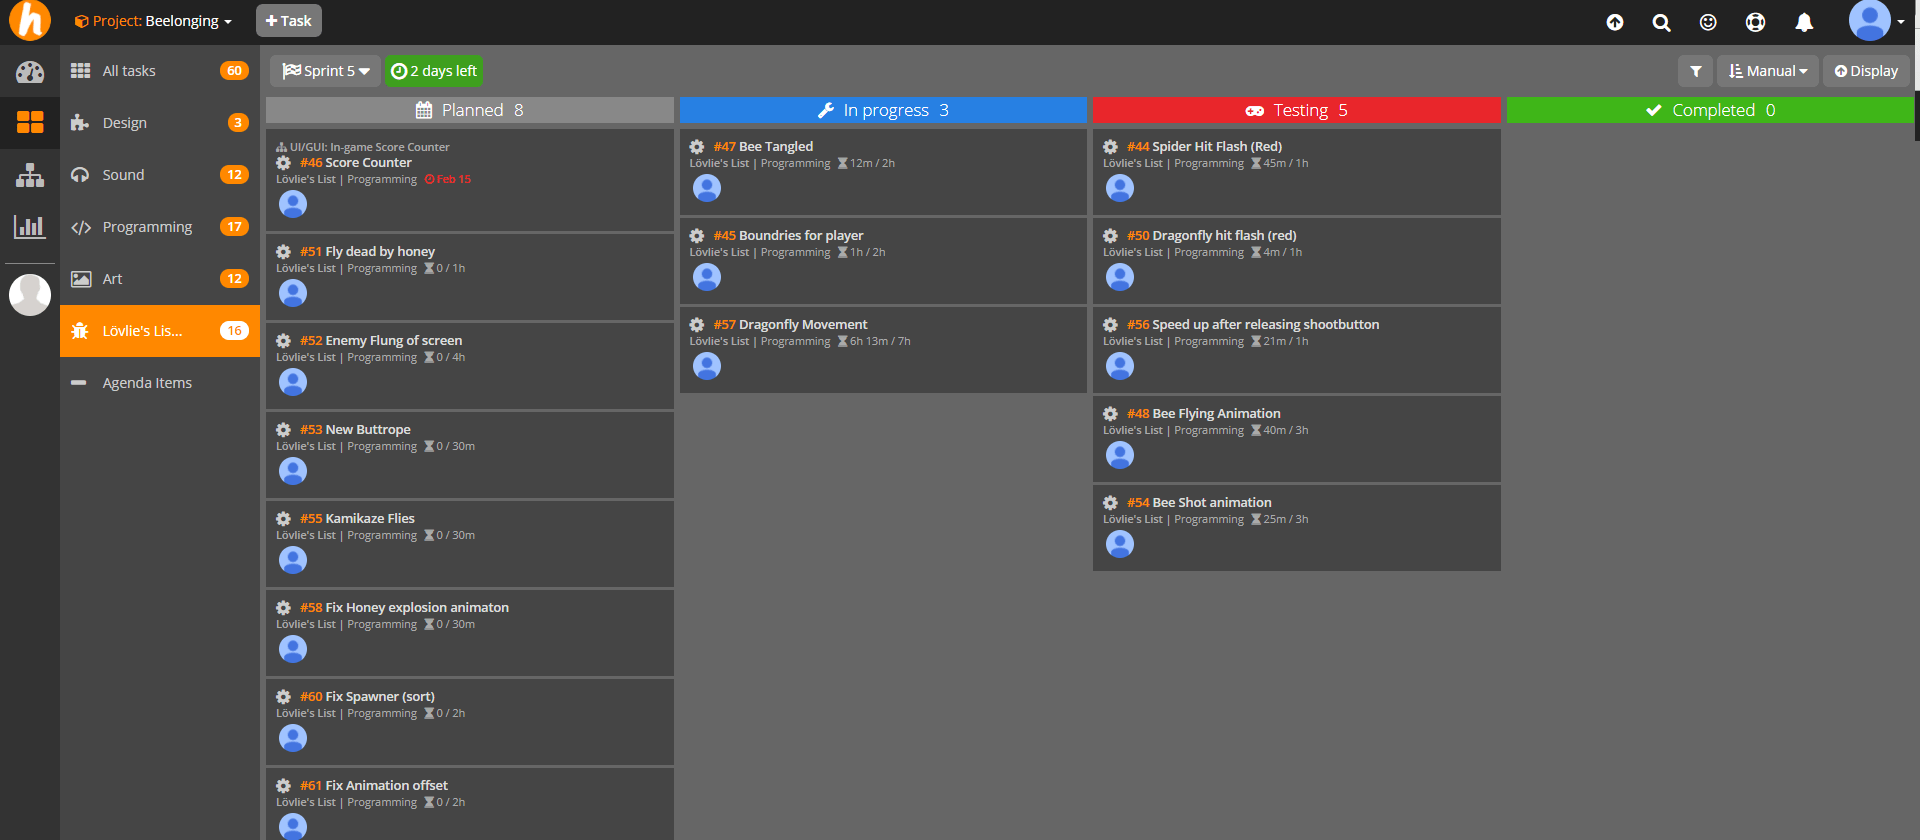Click assignee avatar on Bee Flying Animation card

1120,455
